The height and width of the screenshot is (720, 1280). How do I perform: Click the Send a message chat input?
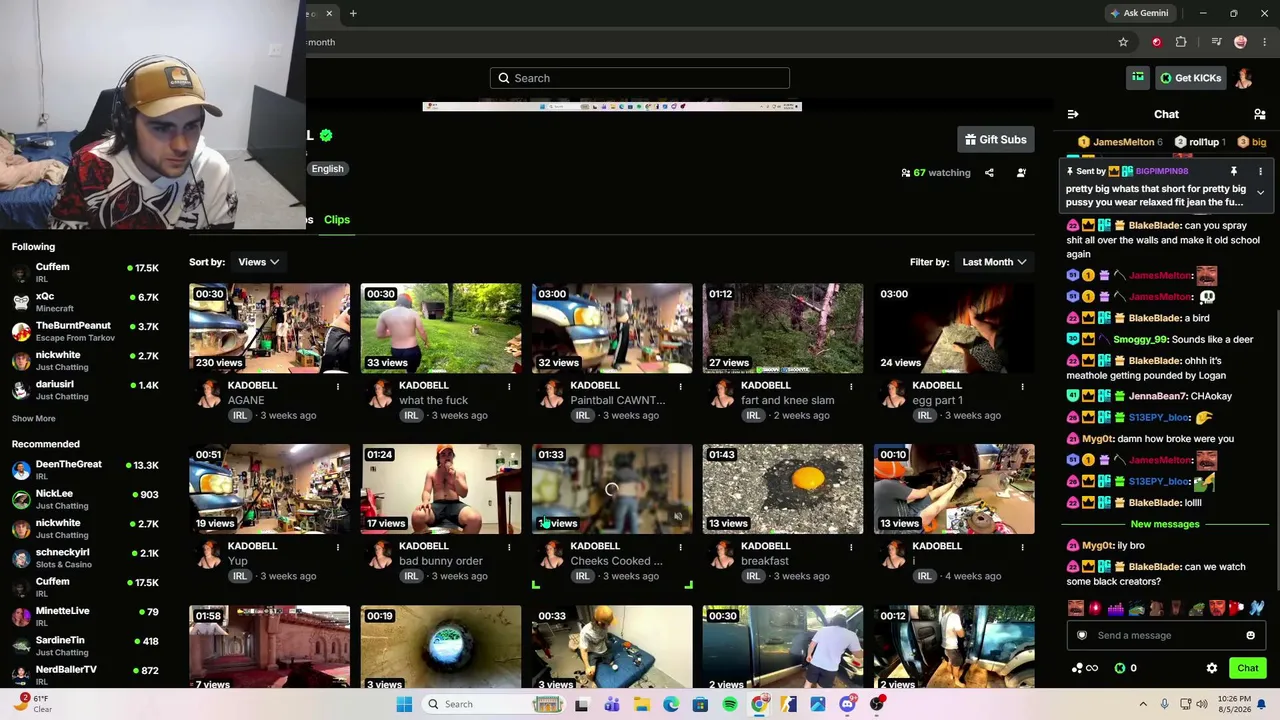[x=1166, y=635]
